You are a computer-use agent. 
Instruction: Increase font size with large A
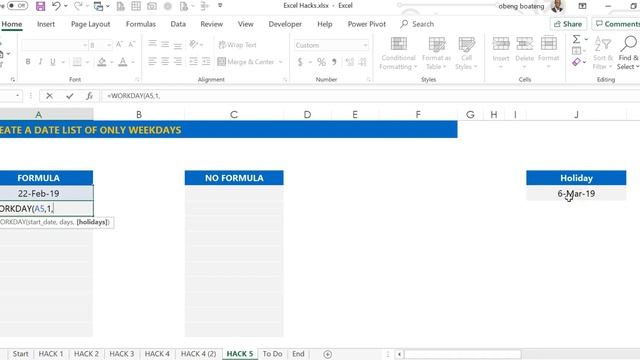119,44
